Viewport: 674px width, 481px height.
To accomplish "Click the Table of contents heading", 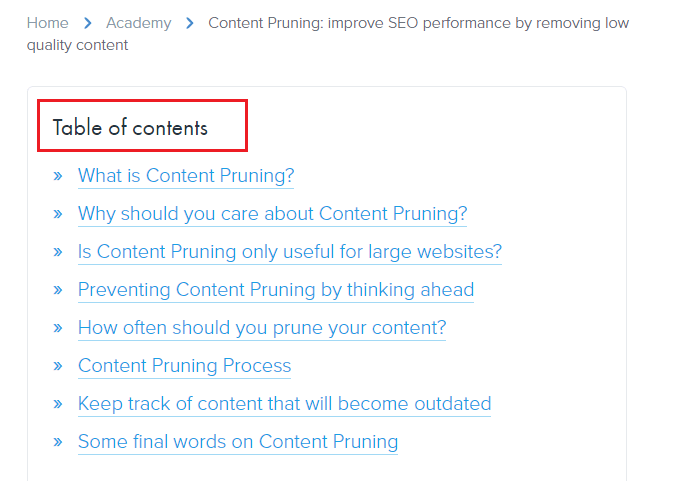I will point(130,127).
